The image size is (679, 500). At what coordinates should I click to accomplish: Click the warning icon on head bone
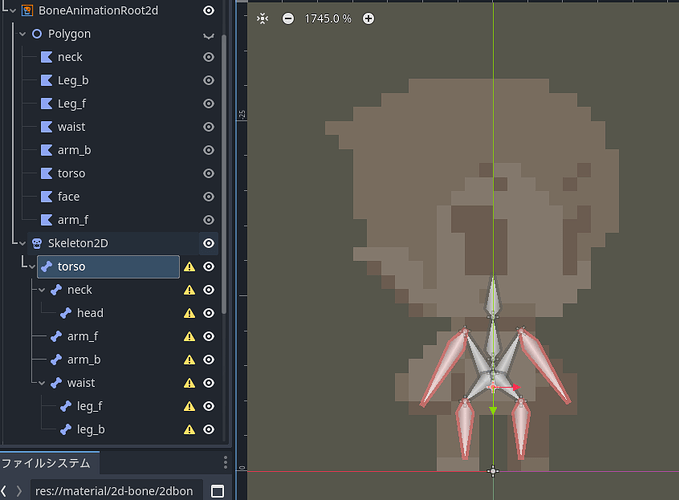(x=189, y=313)
